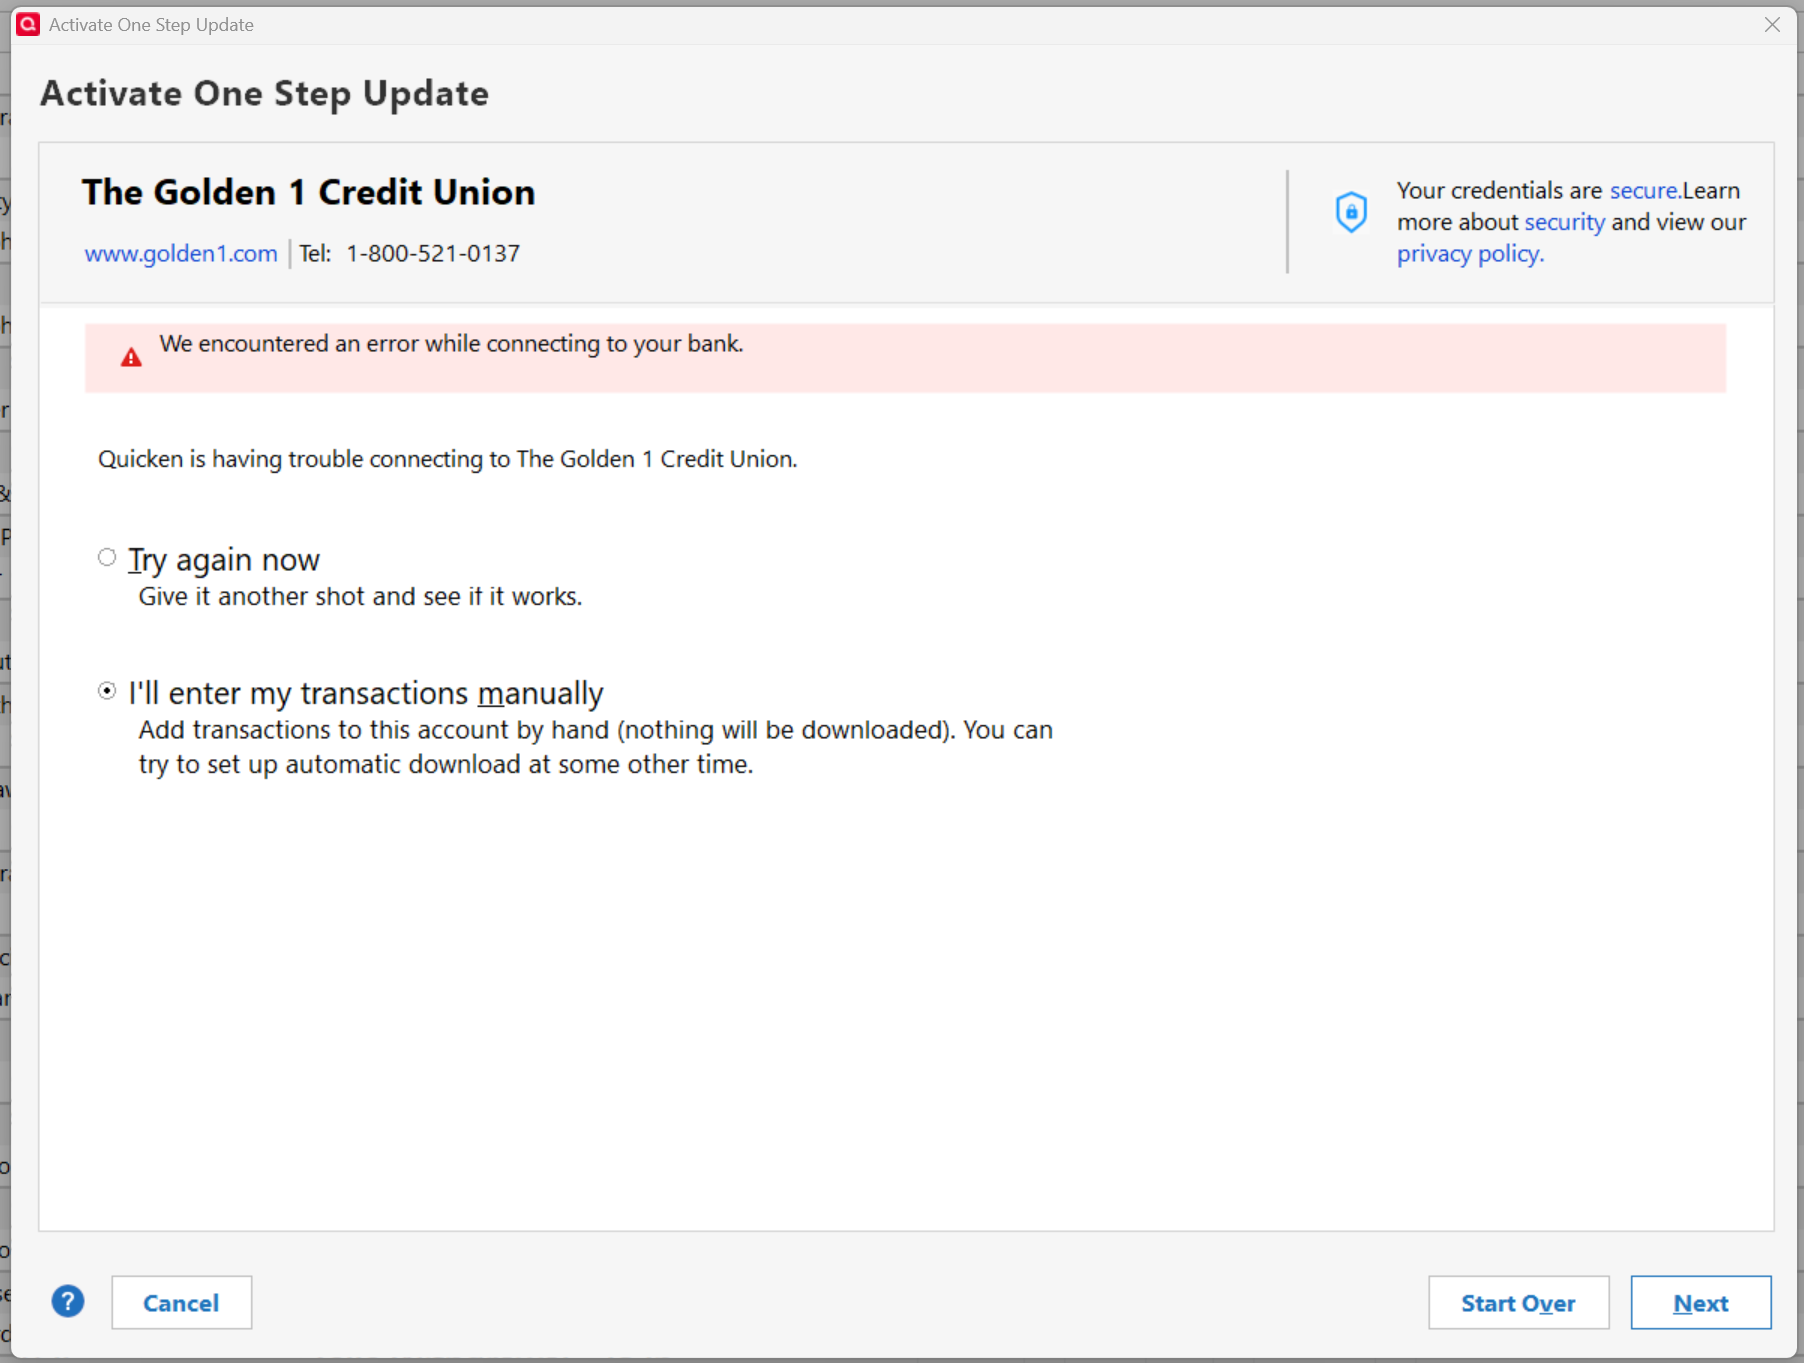Click the Quicken logo in title bar
1804x1363 pixels.
coord(28,24)
